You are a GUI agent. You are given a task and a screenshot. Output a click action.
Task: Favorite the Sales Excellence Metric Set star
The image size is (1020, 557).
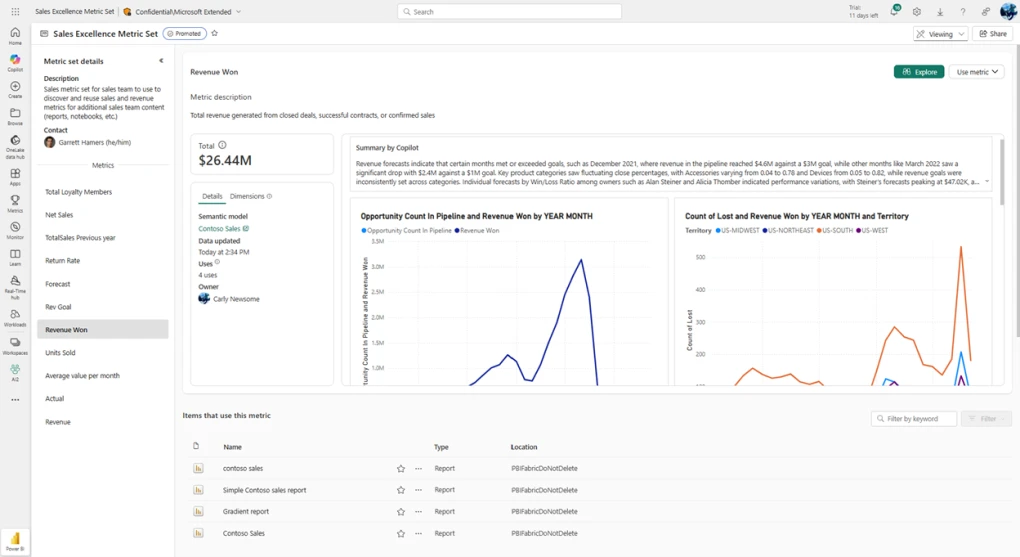(x=215, y=33)
